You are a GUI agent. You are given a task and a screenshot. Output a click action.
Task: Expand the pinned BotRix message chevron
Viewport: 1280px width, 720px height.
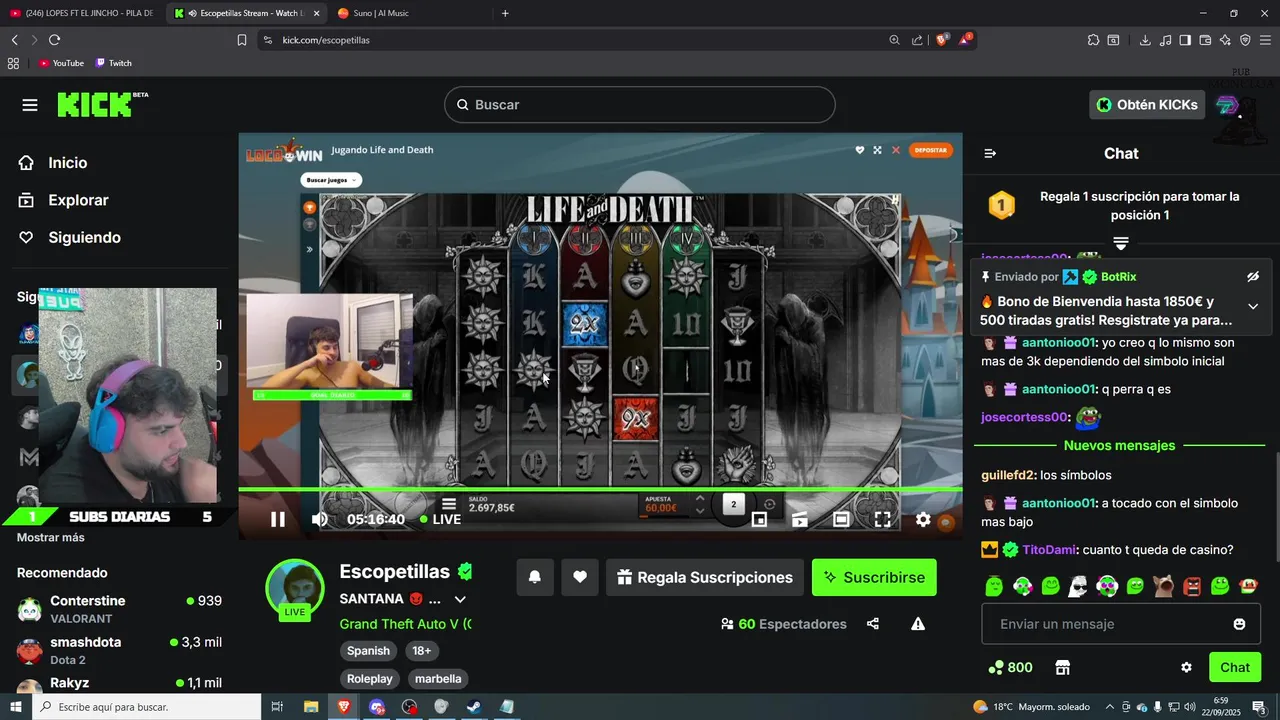point(1253,306)
